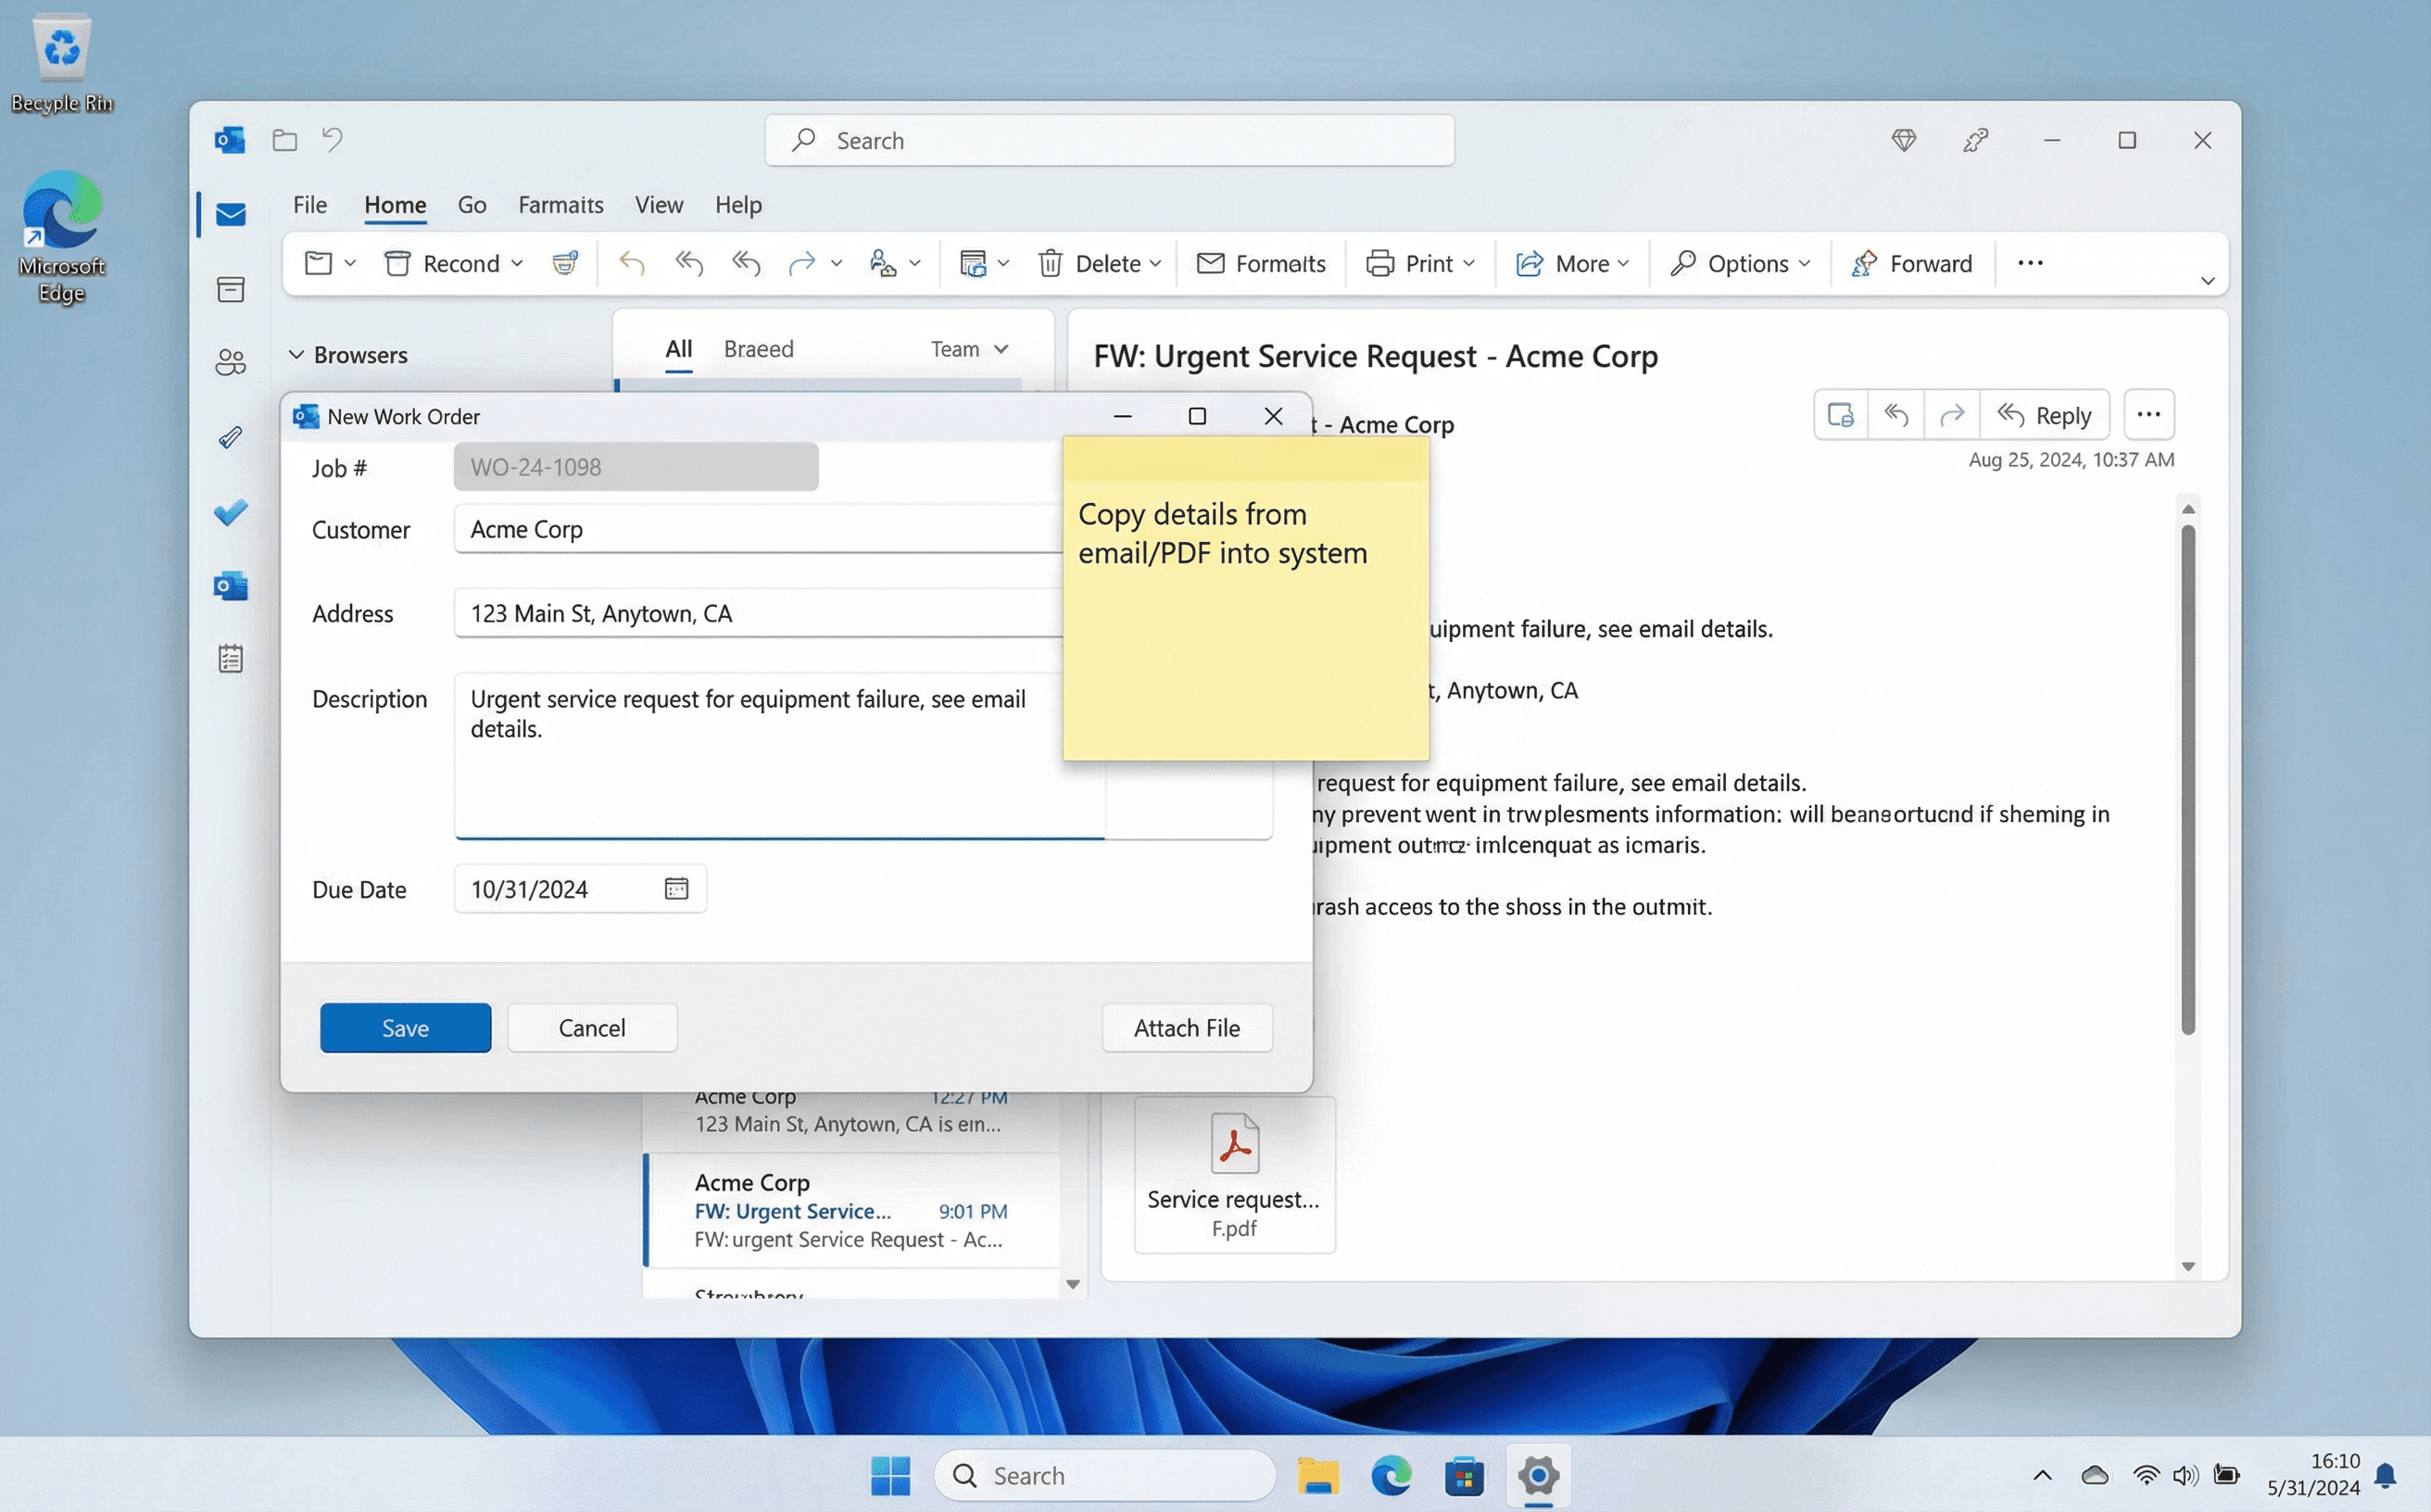Open the Delete dropdown arrow
The width and height of the screenshot is (2431, 1512).
pos(1156,263)
